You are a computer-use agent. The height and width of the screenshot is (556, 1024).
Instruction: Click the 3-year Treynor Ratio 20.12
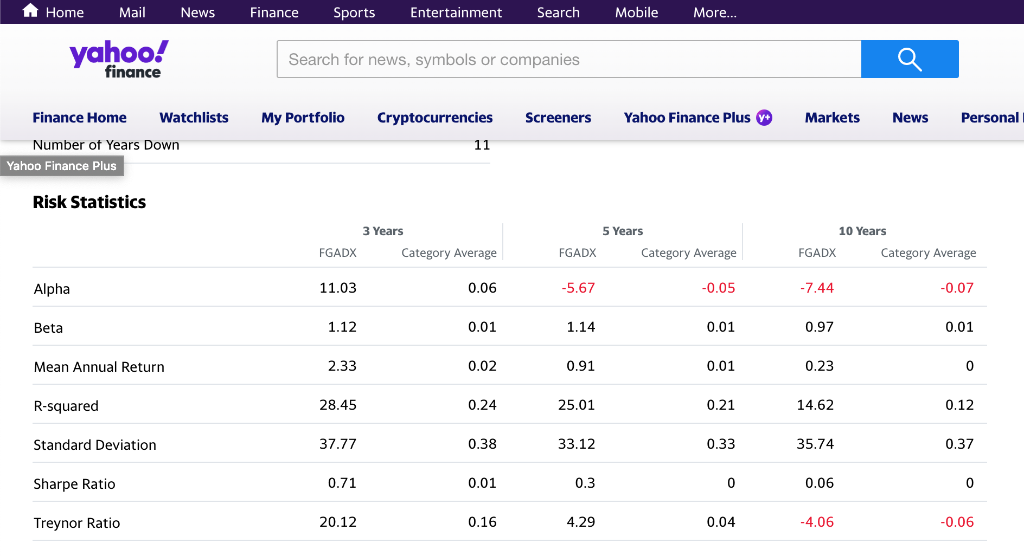(x=338, y=523)
